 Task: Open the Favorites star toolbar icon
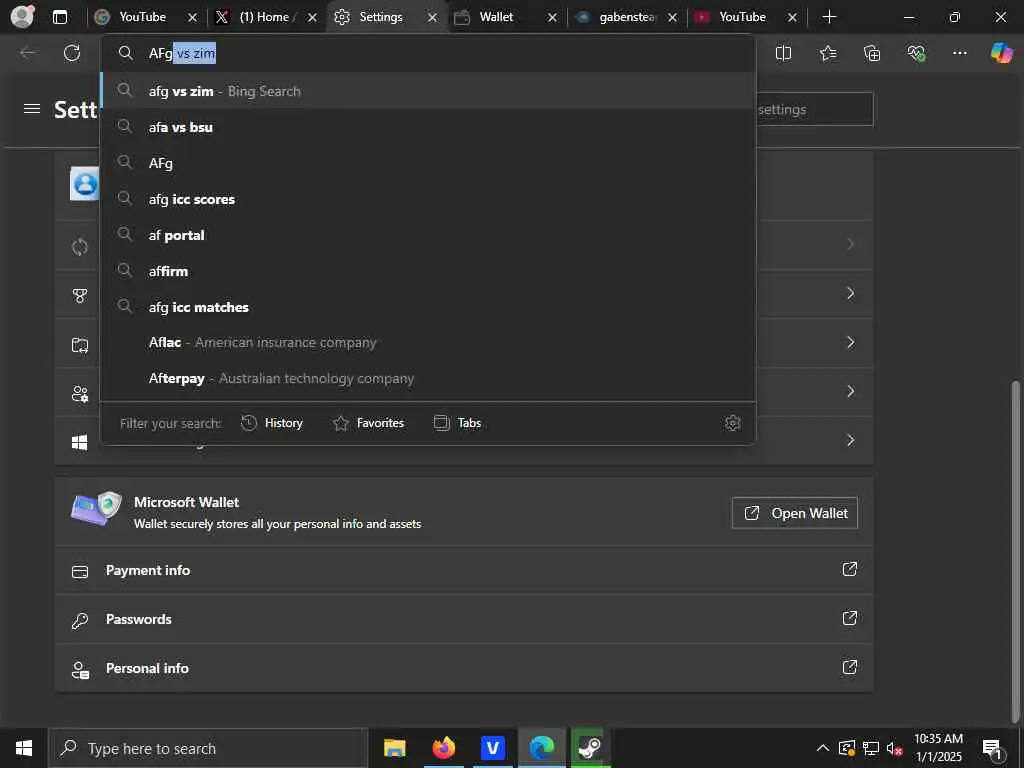click(x=827, y=53)
